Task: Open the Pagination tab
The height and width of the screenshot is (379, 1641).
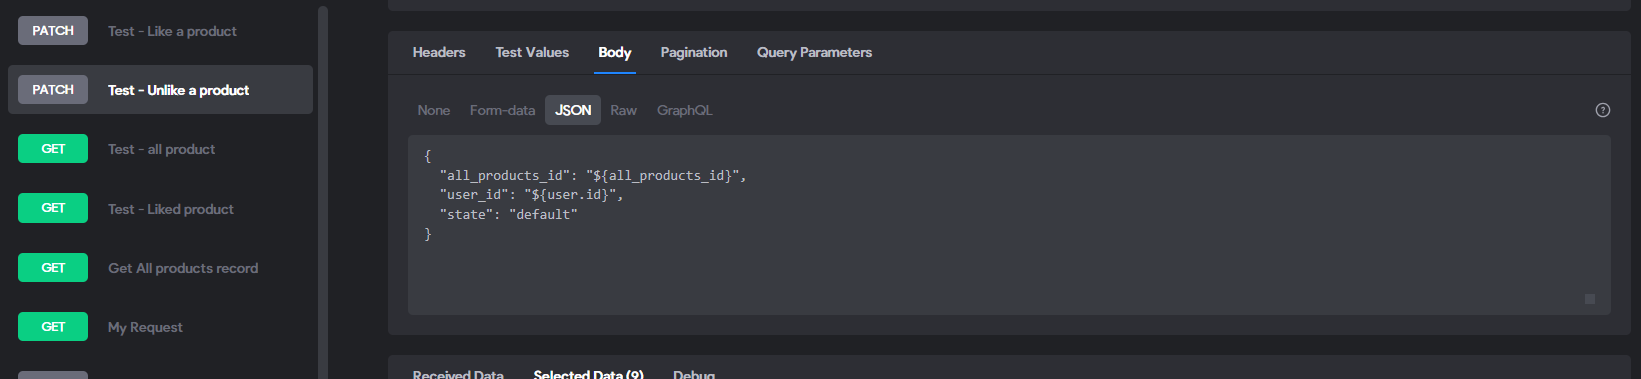Action: tap(694, 52)
